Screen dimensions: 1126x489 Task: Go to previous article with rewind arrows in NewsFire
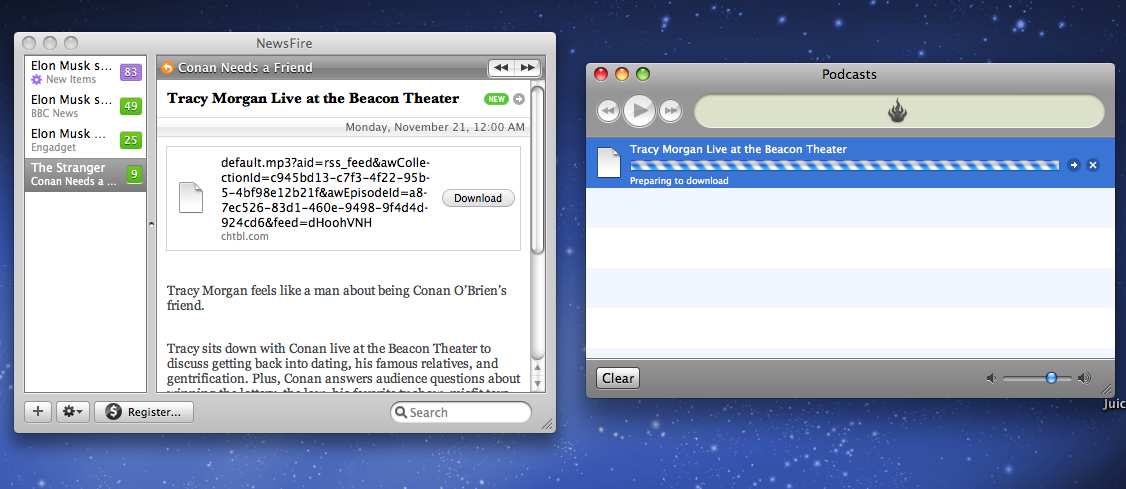[x=501, y=67]
